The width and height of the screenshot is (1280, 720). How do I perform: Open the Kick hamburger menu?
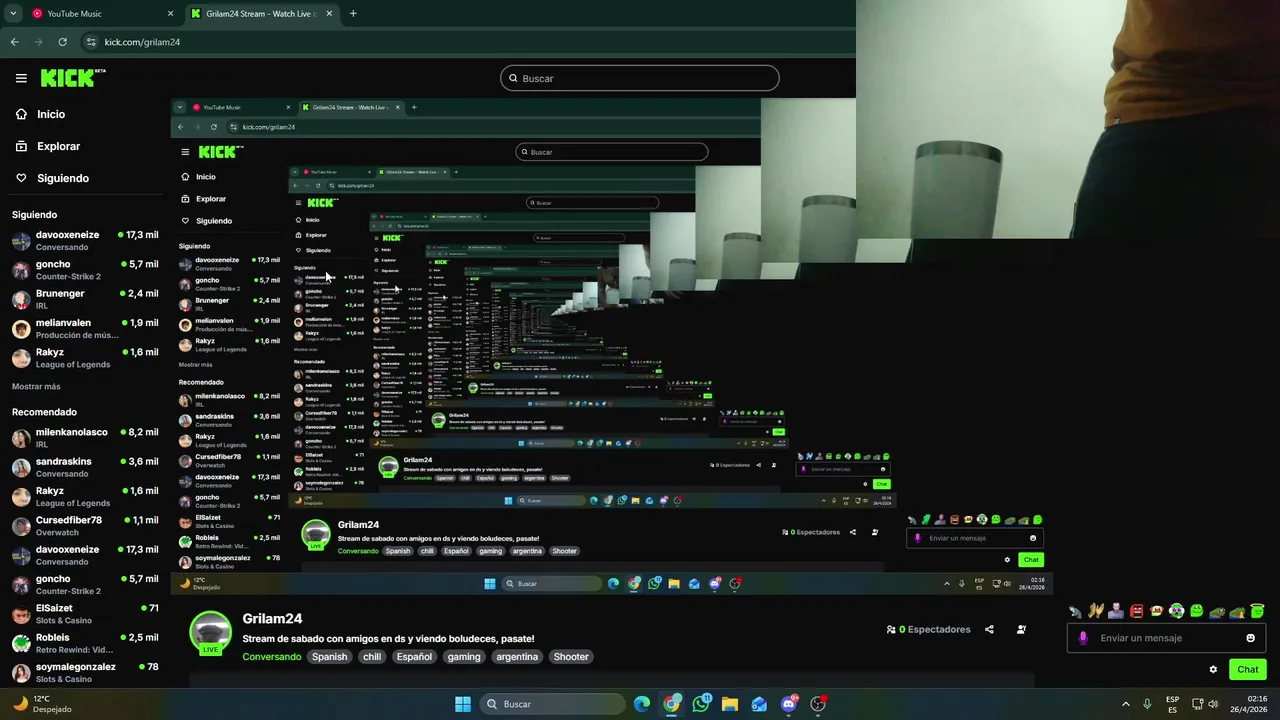pos(21,78)
